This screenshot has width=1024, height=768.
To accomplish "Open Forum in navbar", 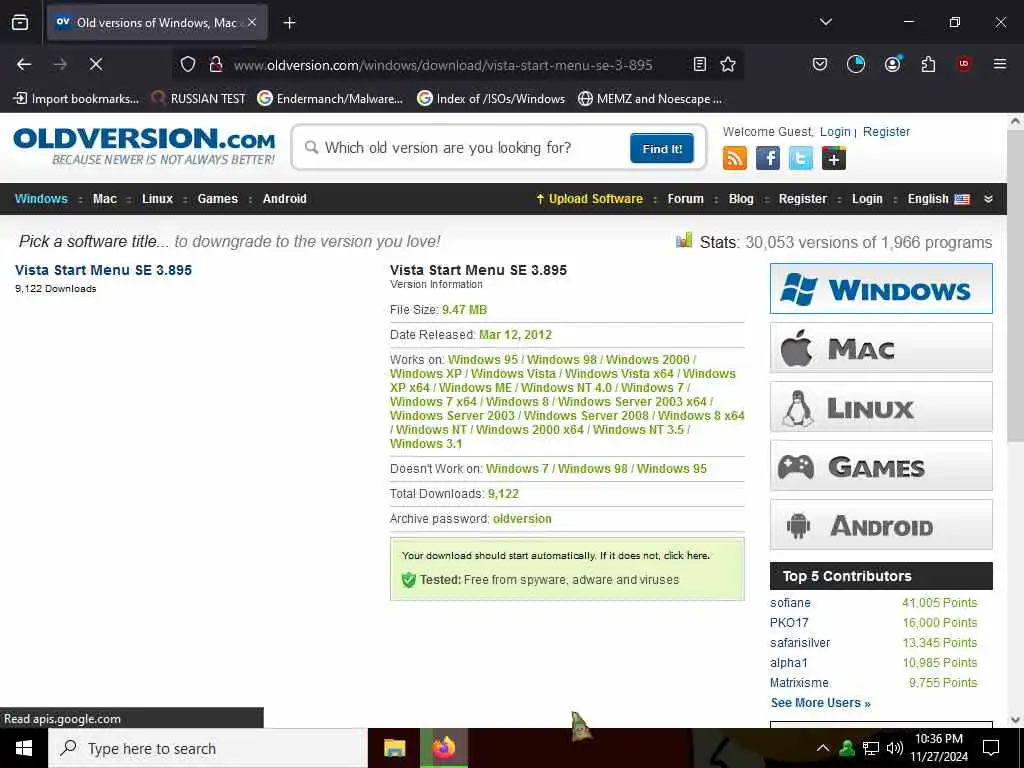I will point(686,199).
